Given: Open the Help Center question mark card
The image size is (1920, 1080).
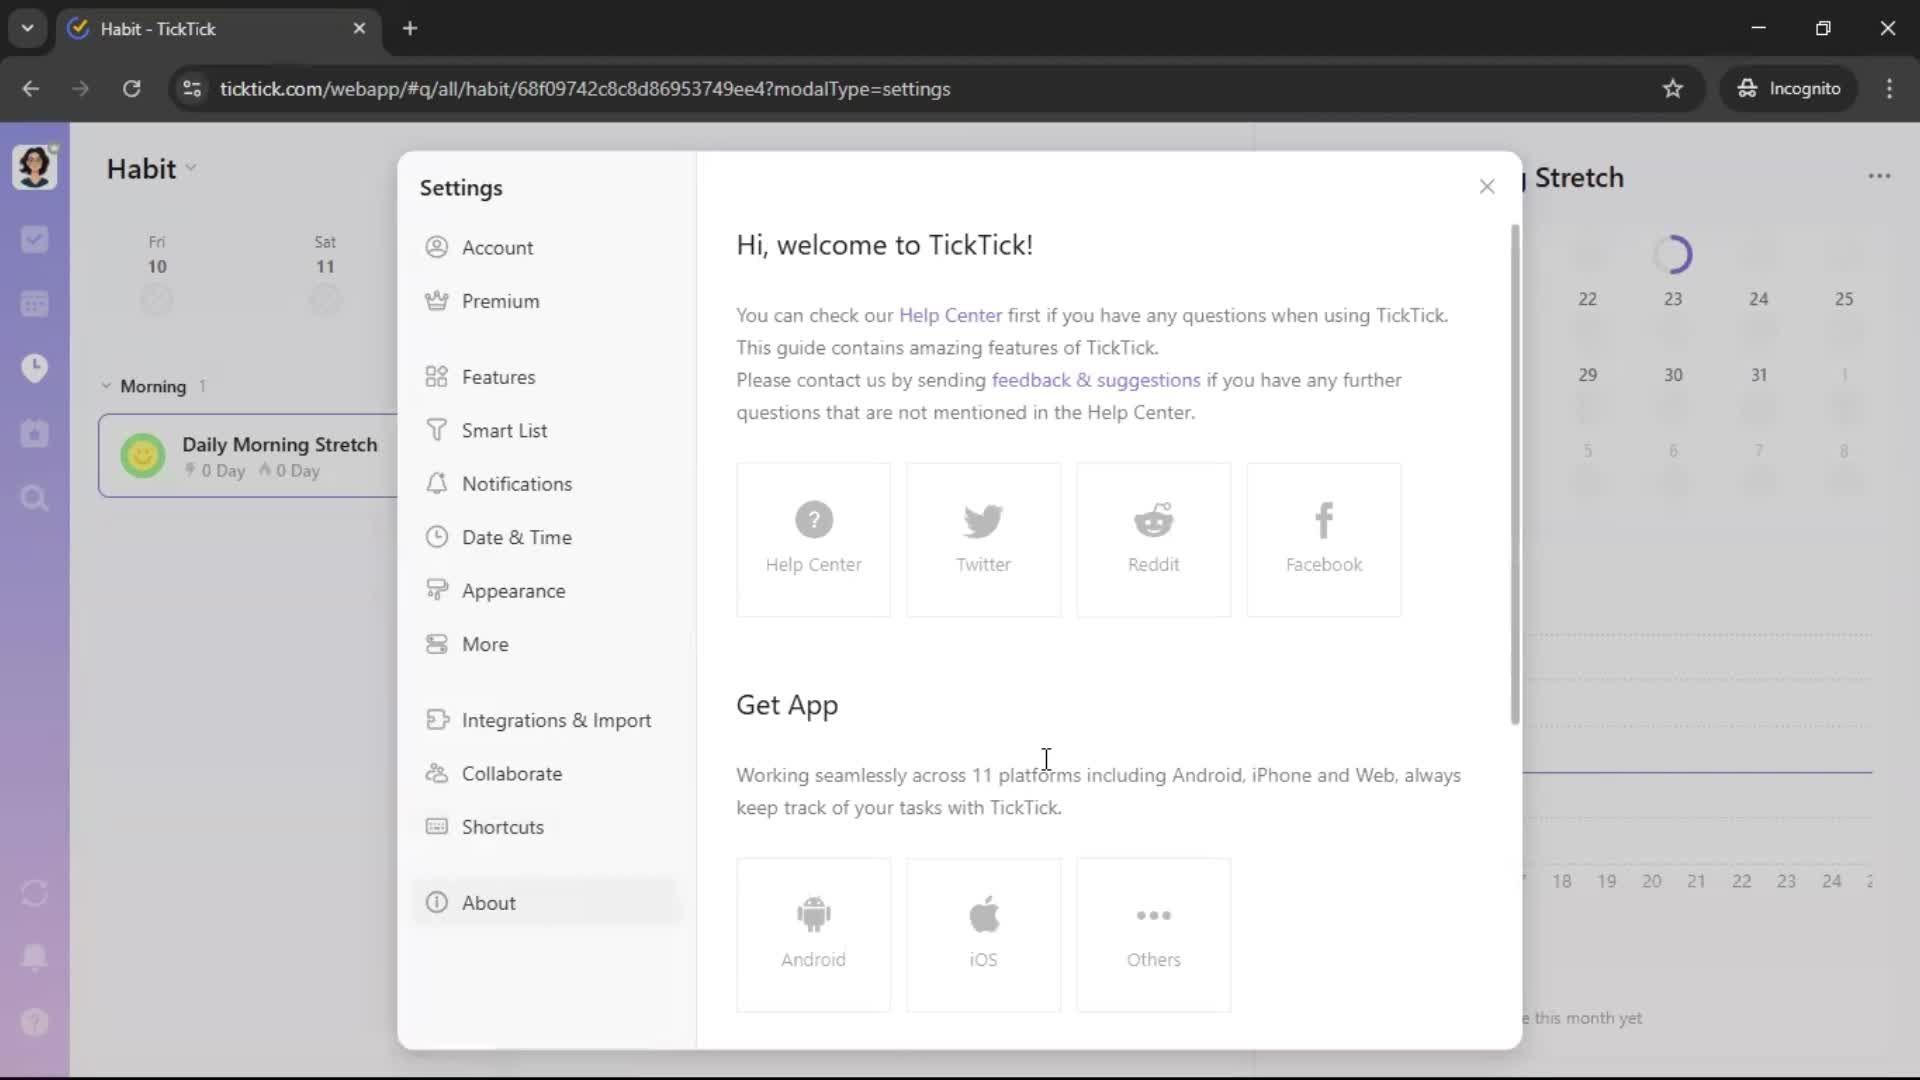Looking at the screenshot, I should point(813,539).
